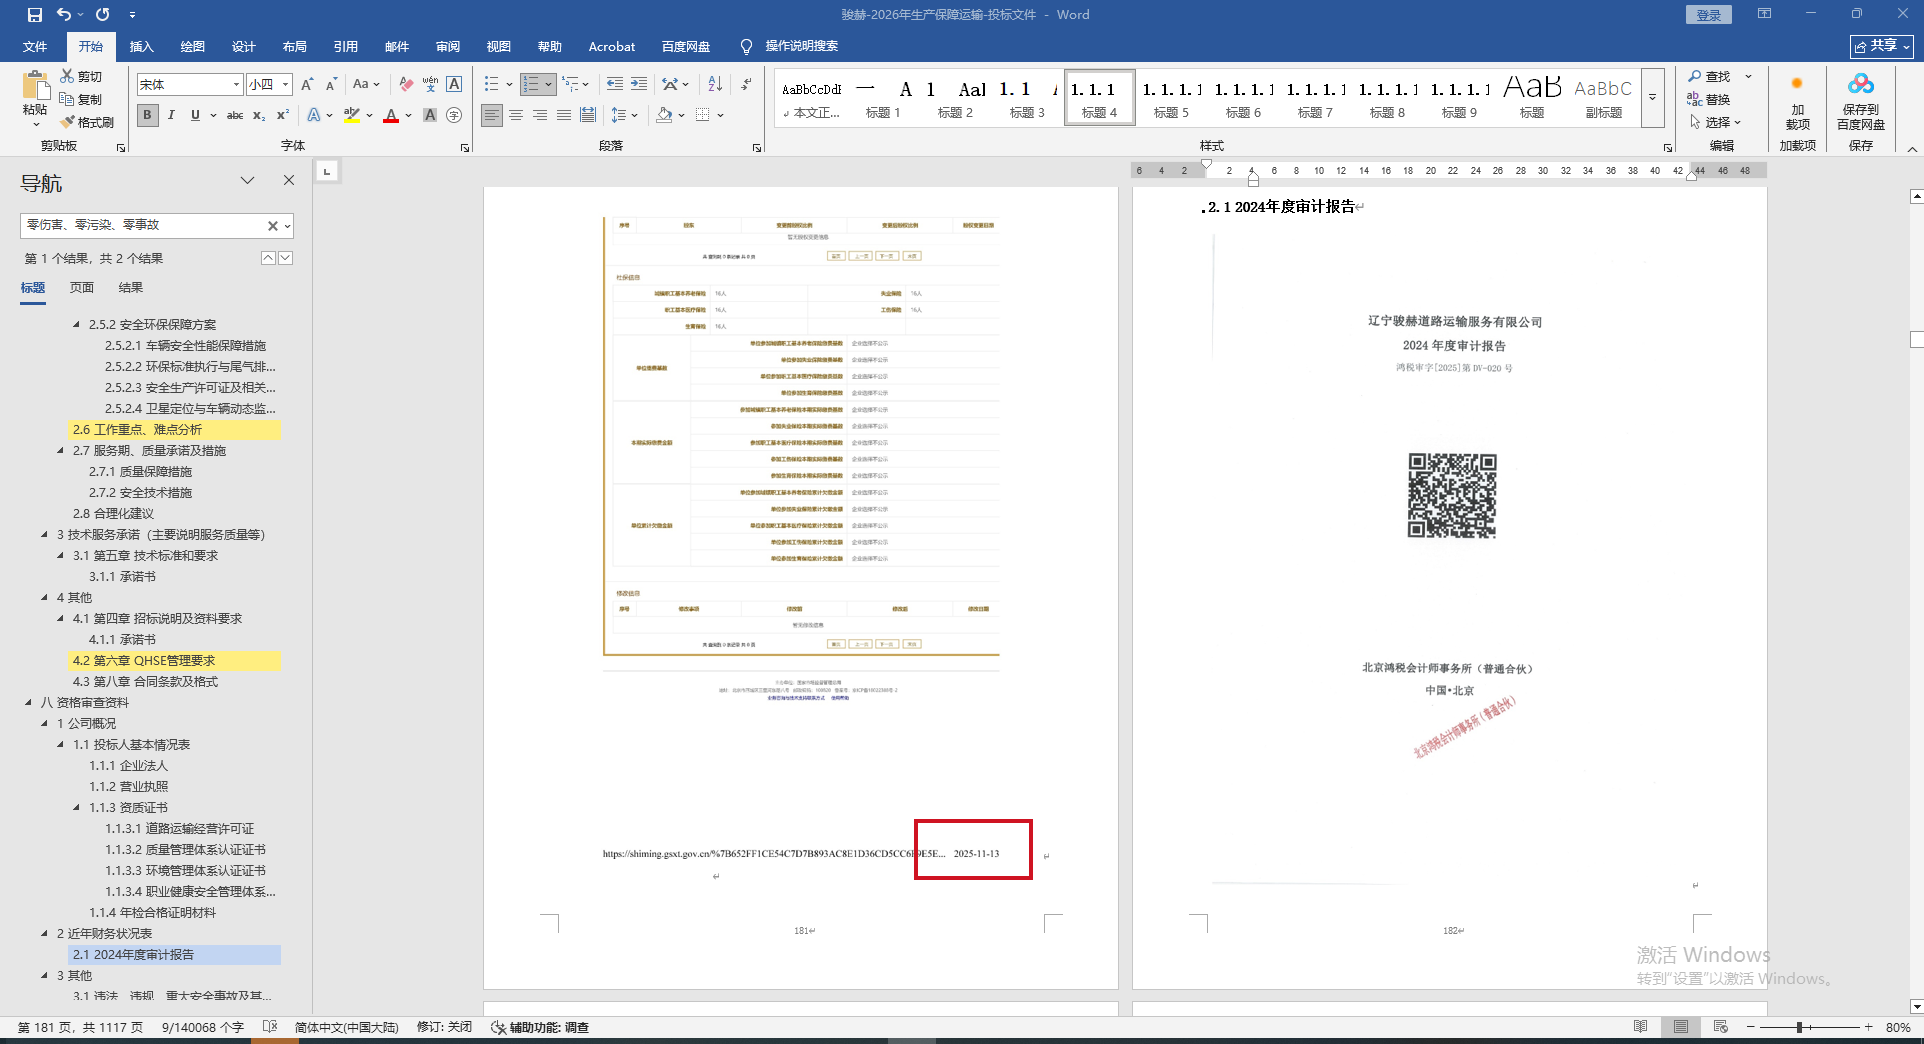This screenshot has width=1924, height=1044.
Task: Cut selection with 剪切
Action: click(81, 76)
